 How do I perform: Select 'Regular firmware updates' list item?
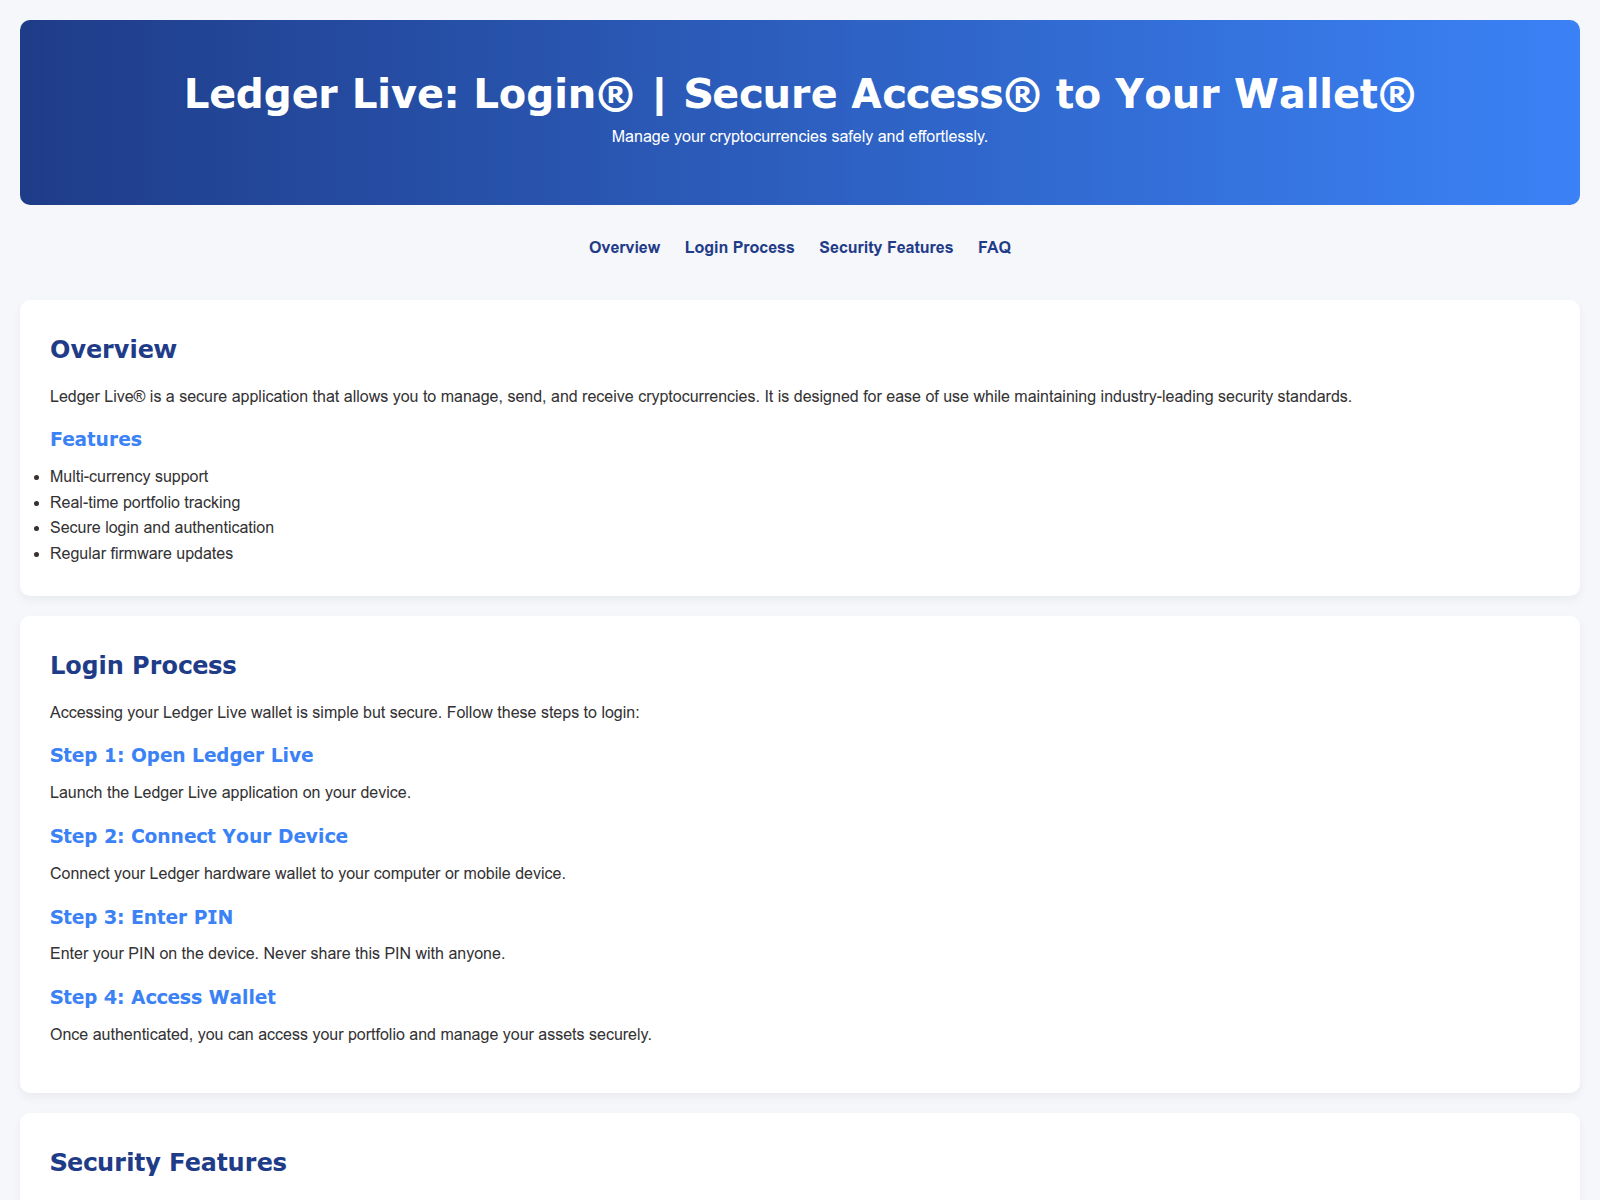(x=141, y=553)
